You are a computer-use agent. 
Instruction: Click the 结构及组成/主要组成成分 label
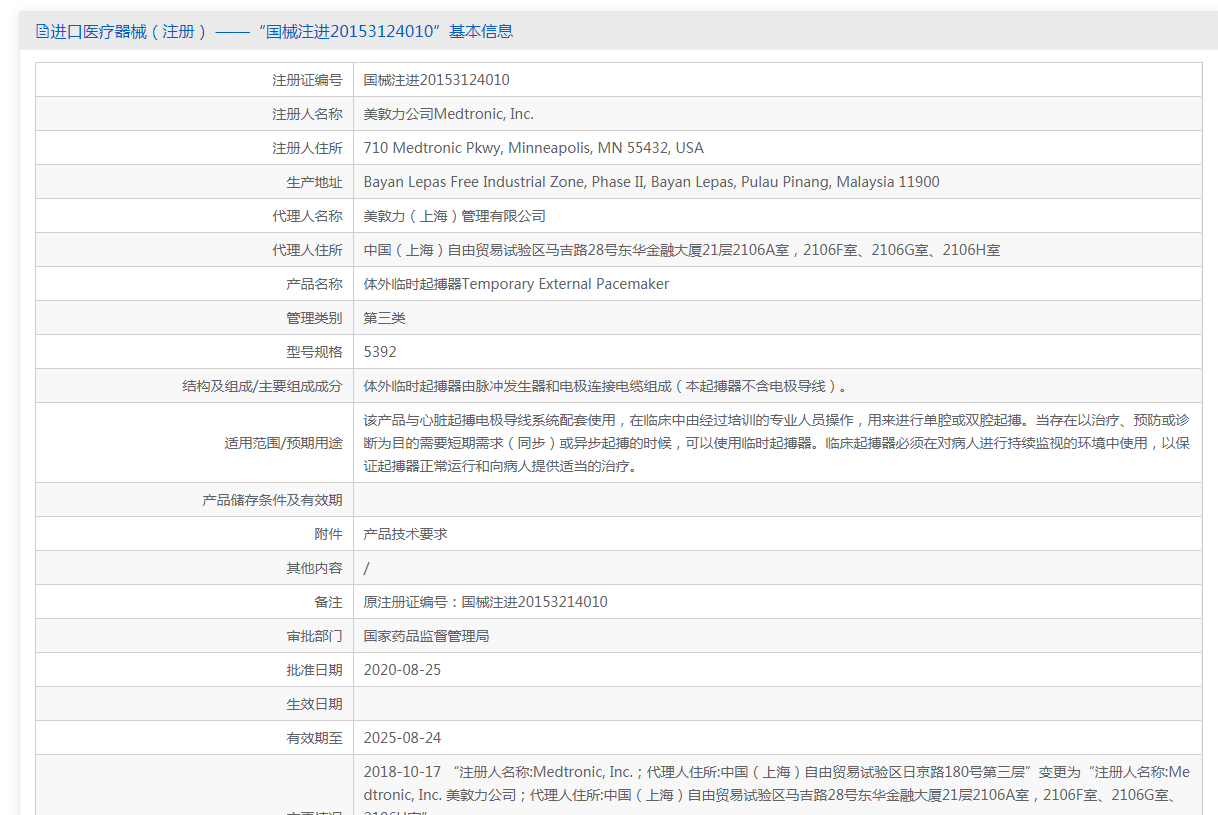[x=264, y=386]
